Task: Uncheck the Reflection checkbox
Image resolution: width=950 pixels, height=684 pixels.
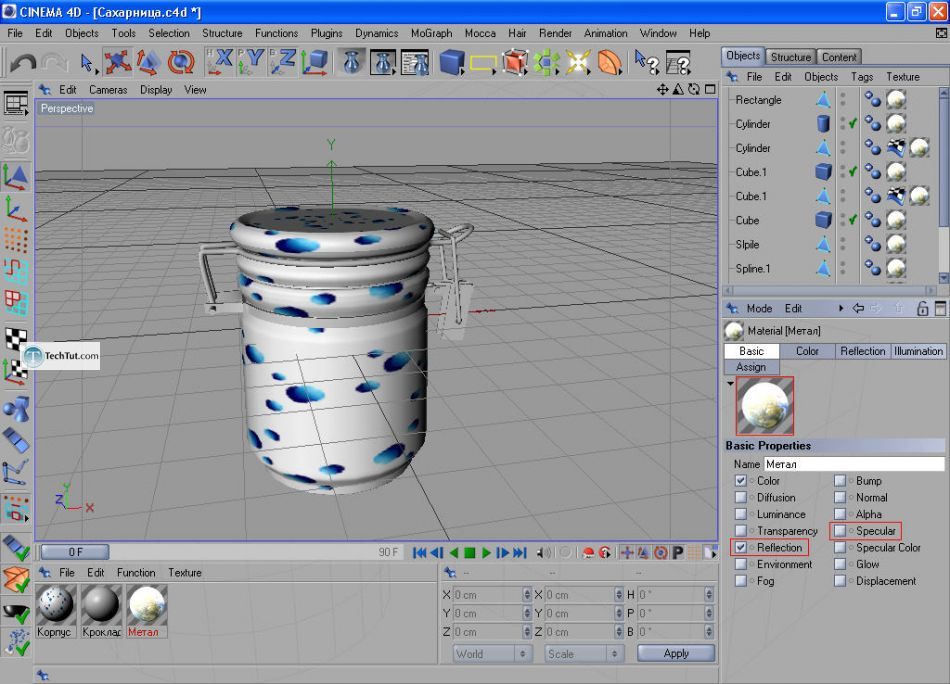Action: click(x=741, y=548)
